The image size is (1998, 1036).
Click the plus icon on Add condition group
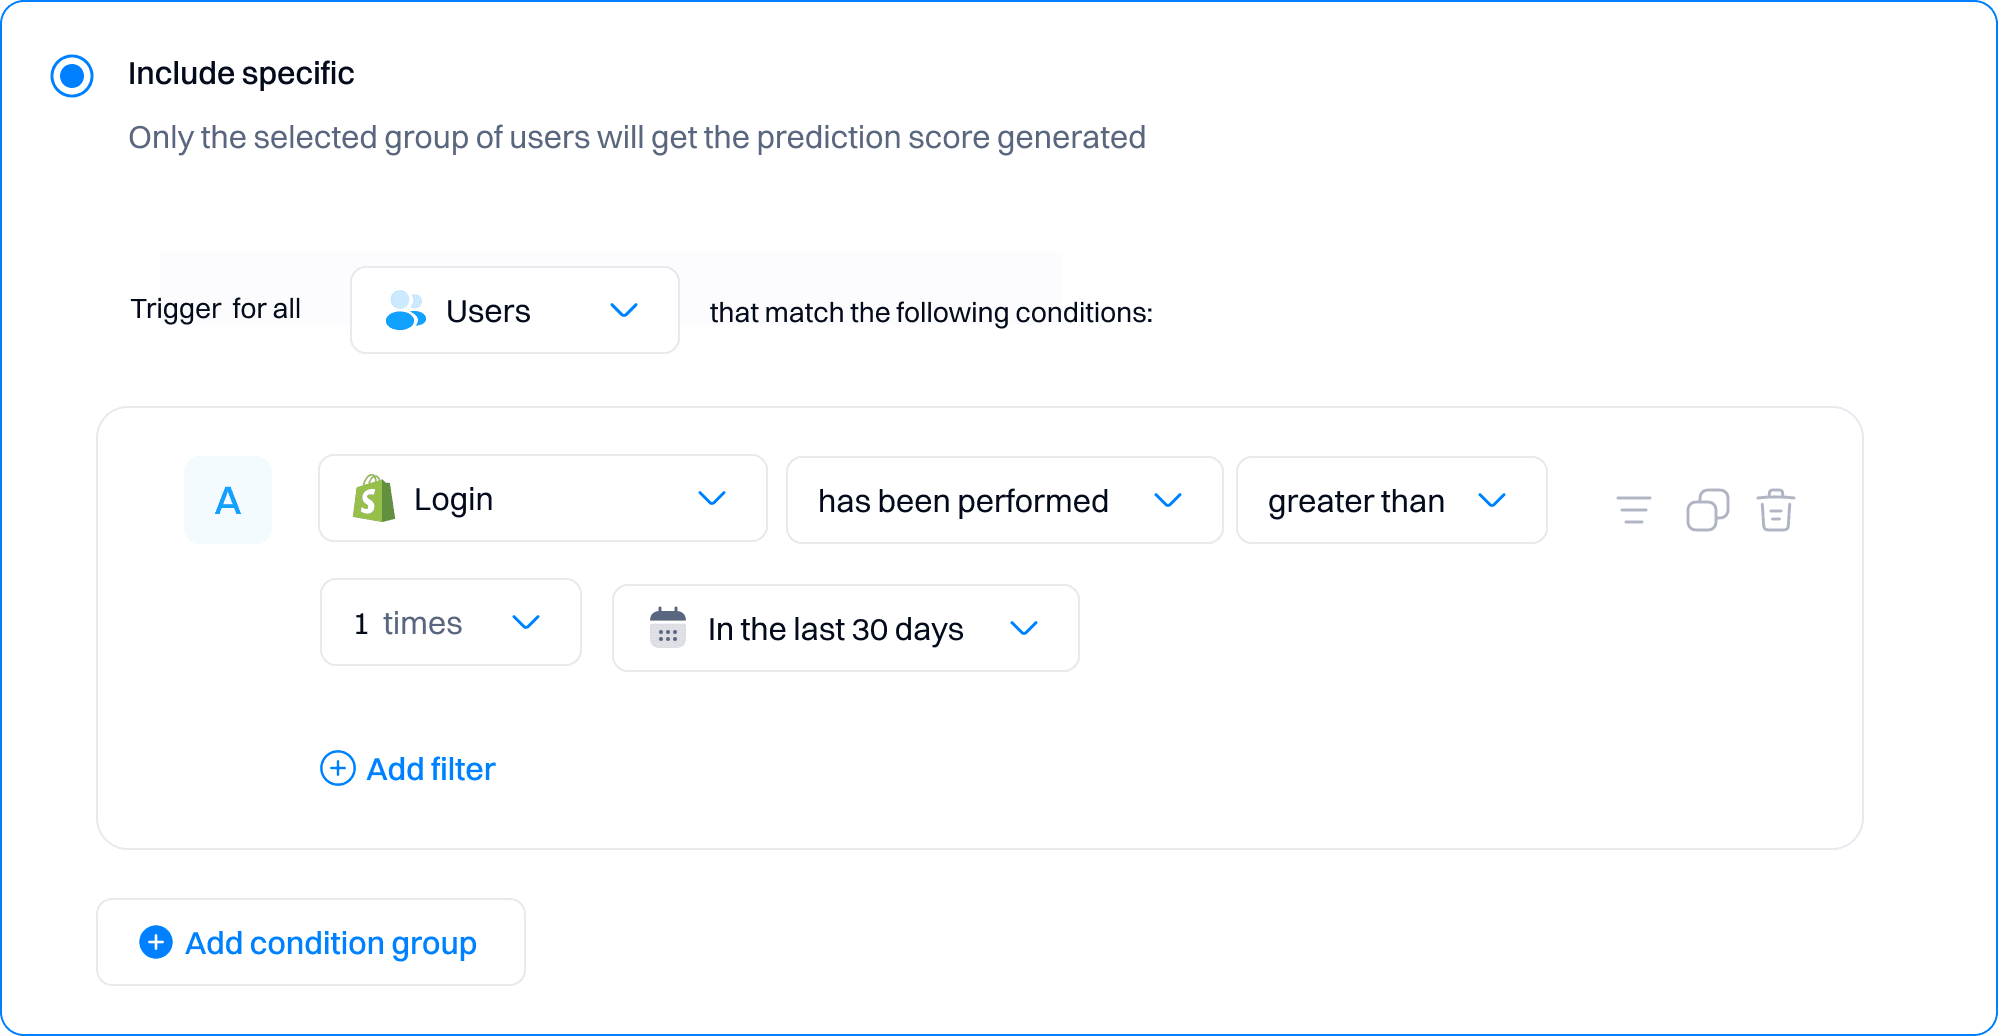point(155,942)
